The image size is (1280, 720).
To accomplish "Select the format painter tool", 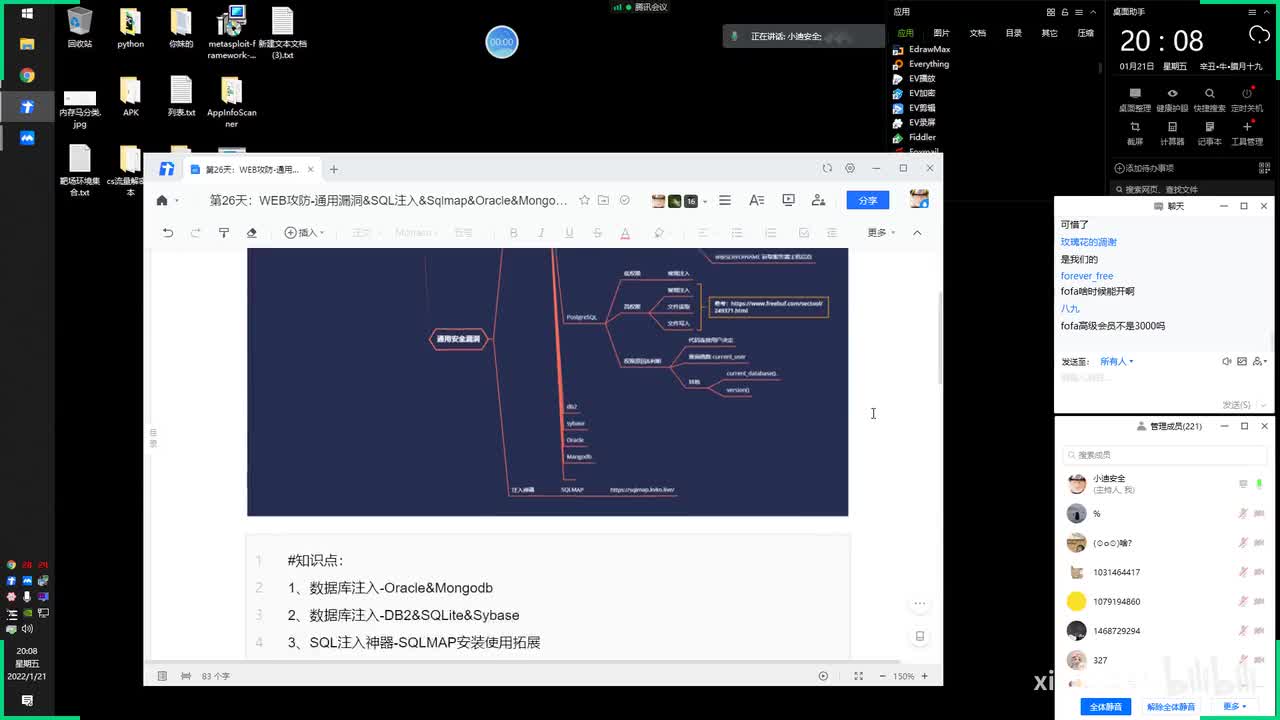I will (x=224, y=232).
